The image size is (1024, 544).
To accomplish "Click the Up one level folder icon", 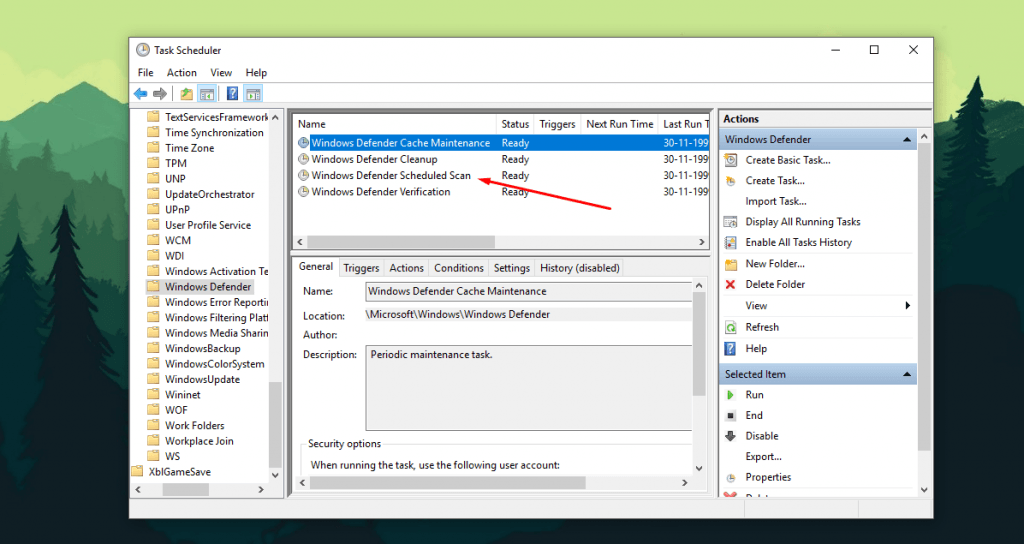I will coord(187,94).
